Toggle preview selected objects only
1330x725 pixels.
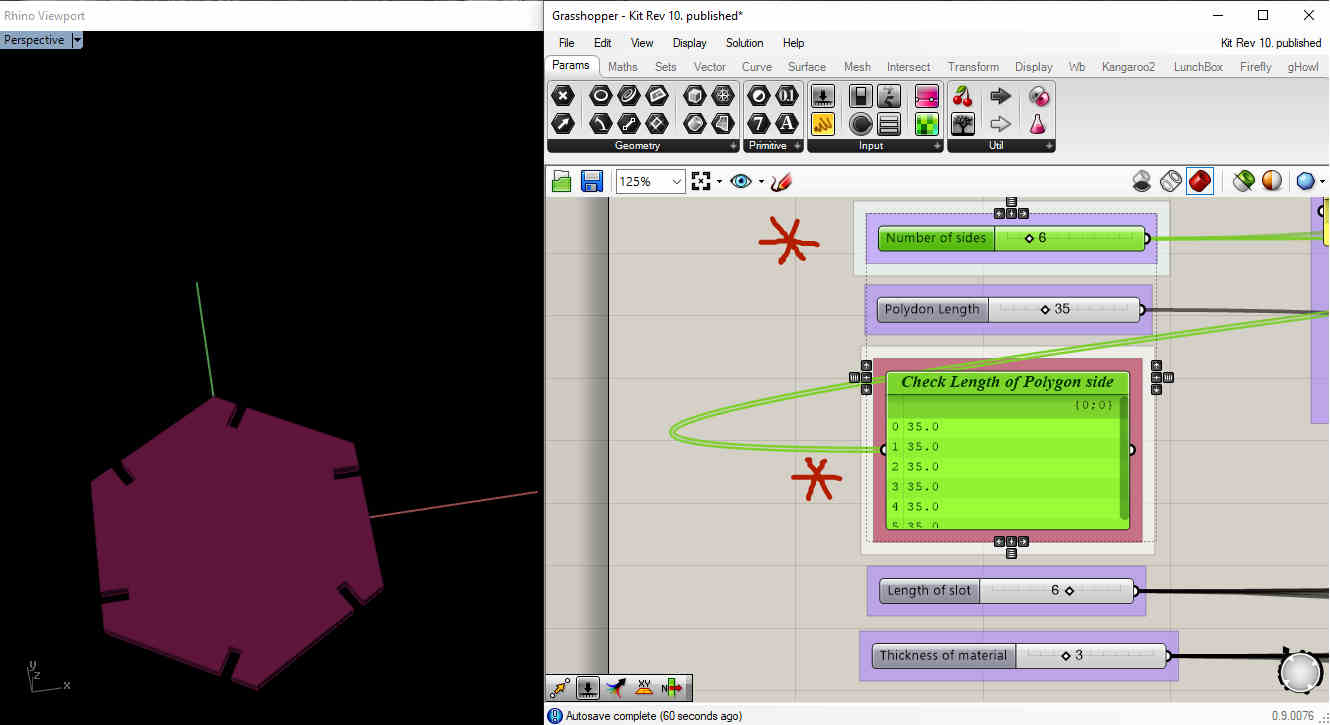pyautogui.click(x=1244, y=181)
